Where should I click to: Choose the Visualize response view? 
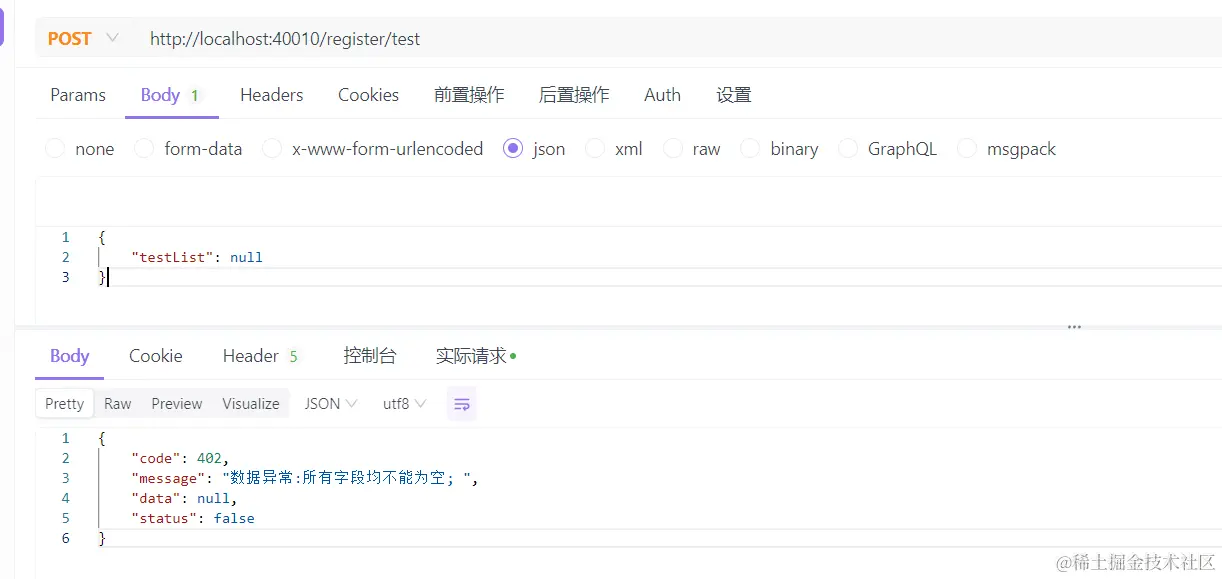pyautogui.click(x=251, y=404)
